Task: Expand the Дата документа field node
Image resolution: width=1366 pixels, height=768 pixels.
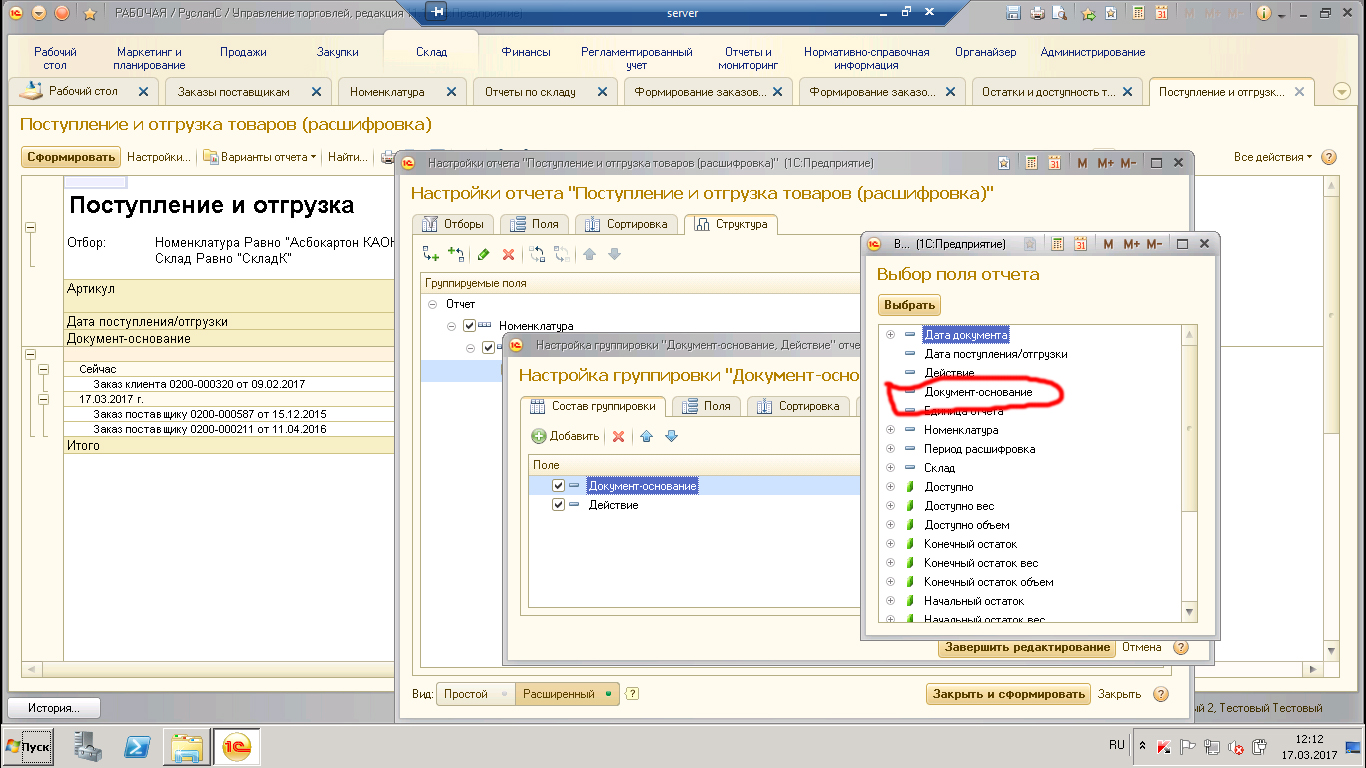Action: point(890,335)
